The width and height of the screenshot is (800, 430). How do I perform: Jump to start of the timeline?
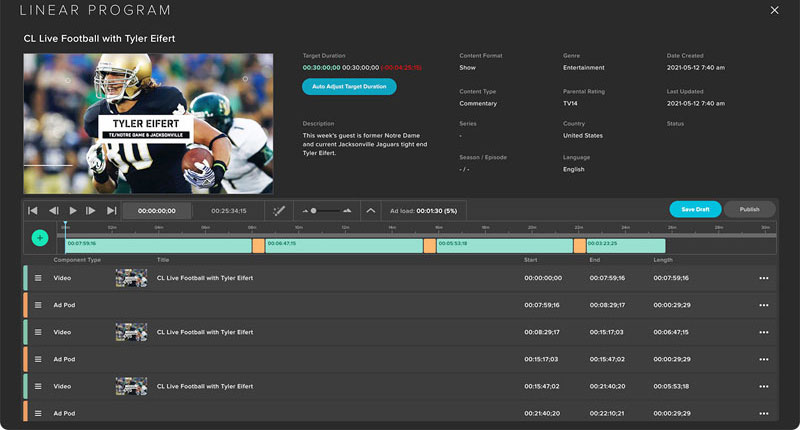(x=33, y=211)
